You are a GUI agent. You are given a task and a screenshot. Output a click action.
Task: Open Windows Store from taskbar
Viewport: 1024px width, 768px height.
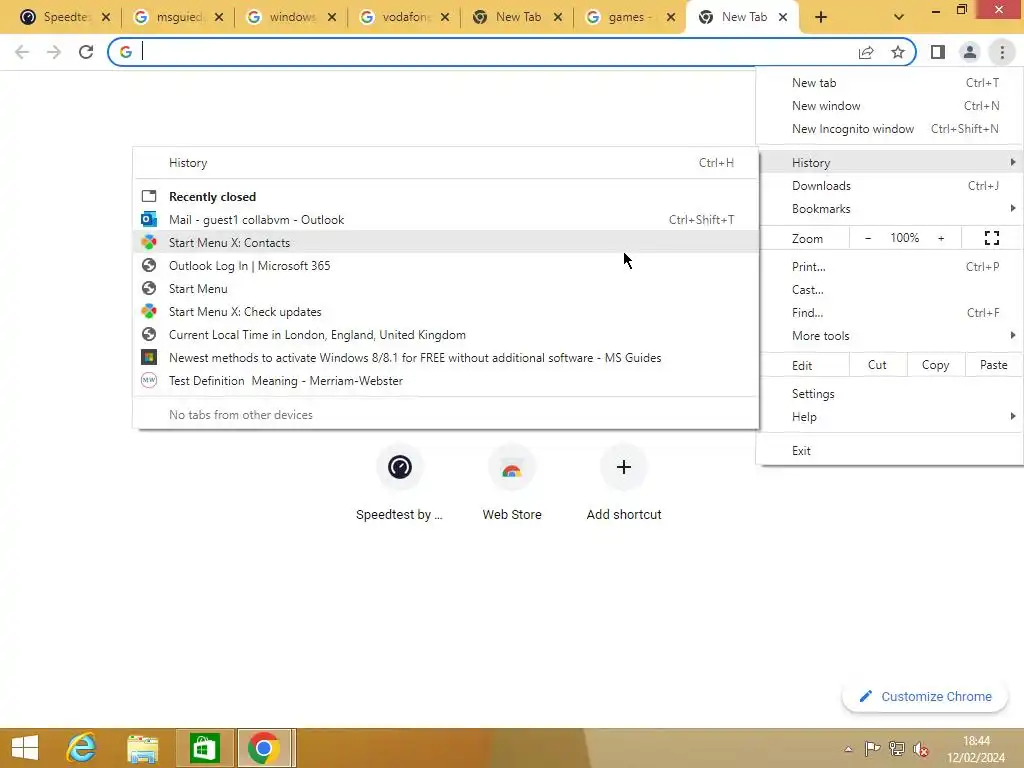coord(204,748)
